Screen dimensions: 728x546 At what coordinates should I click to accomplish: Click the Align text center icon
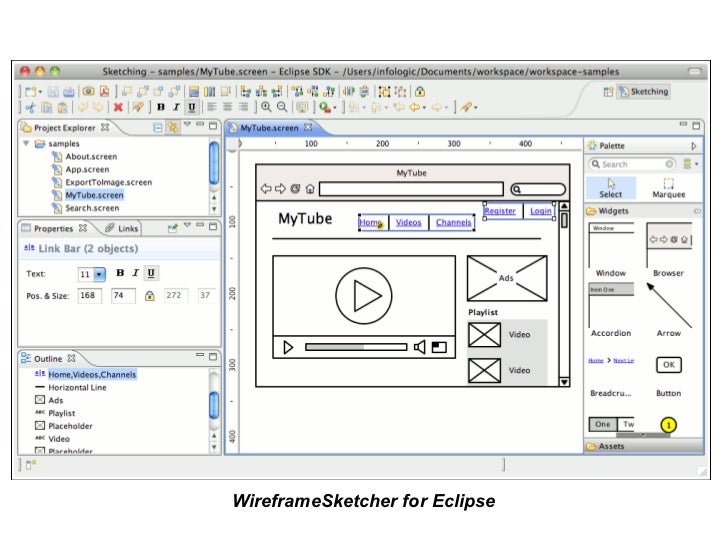click(x=228, y=107)
